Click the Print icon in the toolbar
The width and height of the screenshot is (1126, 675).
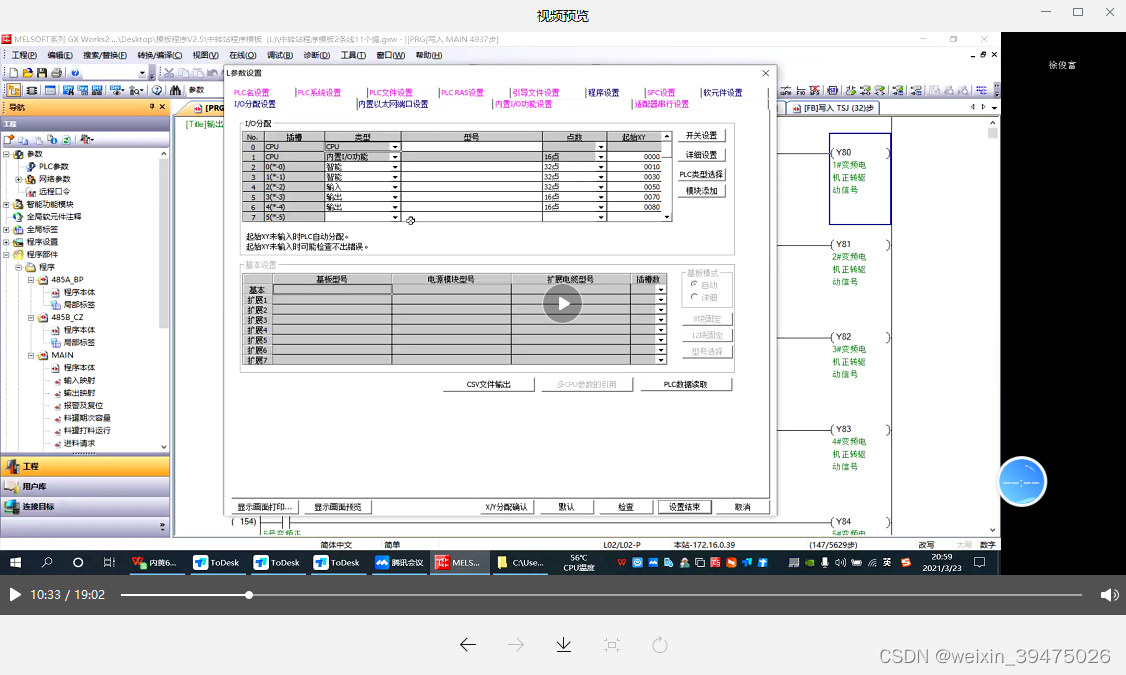click(55, 72)
